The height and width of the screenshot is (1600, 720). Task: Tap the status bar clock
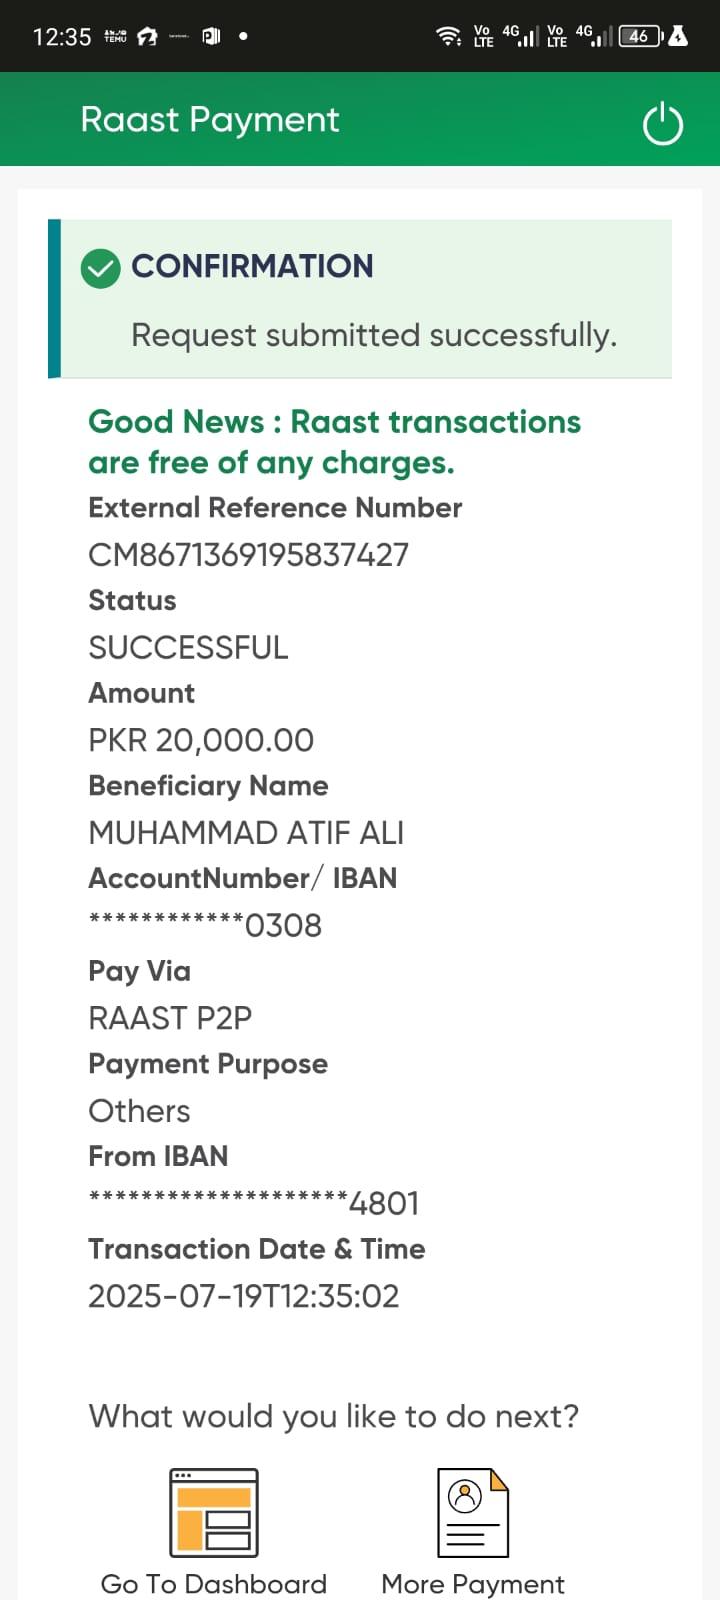tap(62, 37)
